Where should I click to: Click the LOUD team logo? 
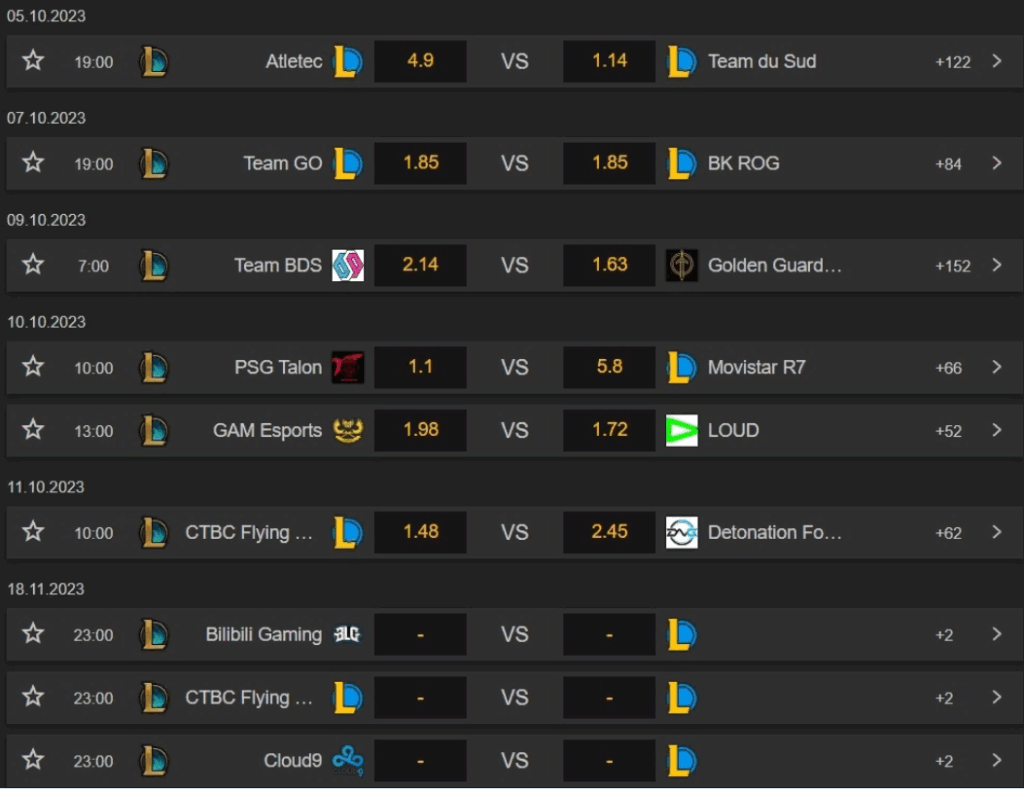pos(683,430)
